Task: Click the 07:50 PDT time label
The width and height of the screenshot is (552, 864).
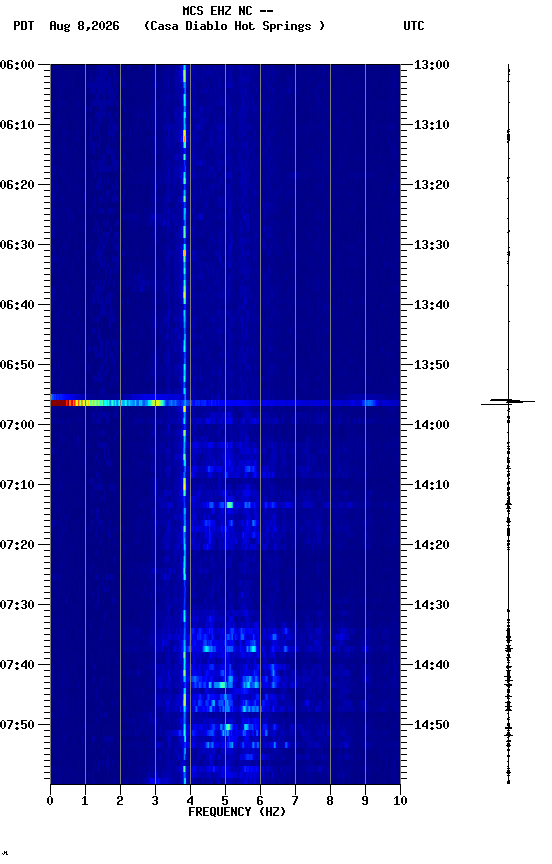Action: 17,725
